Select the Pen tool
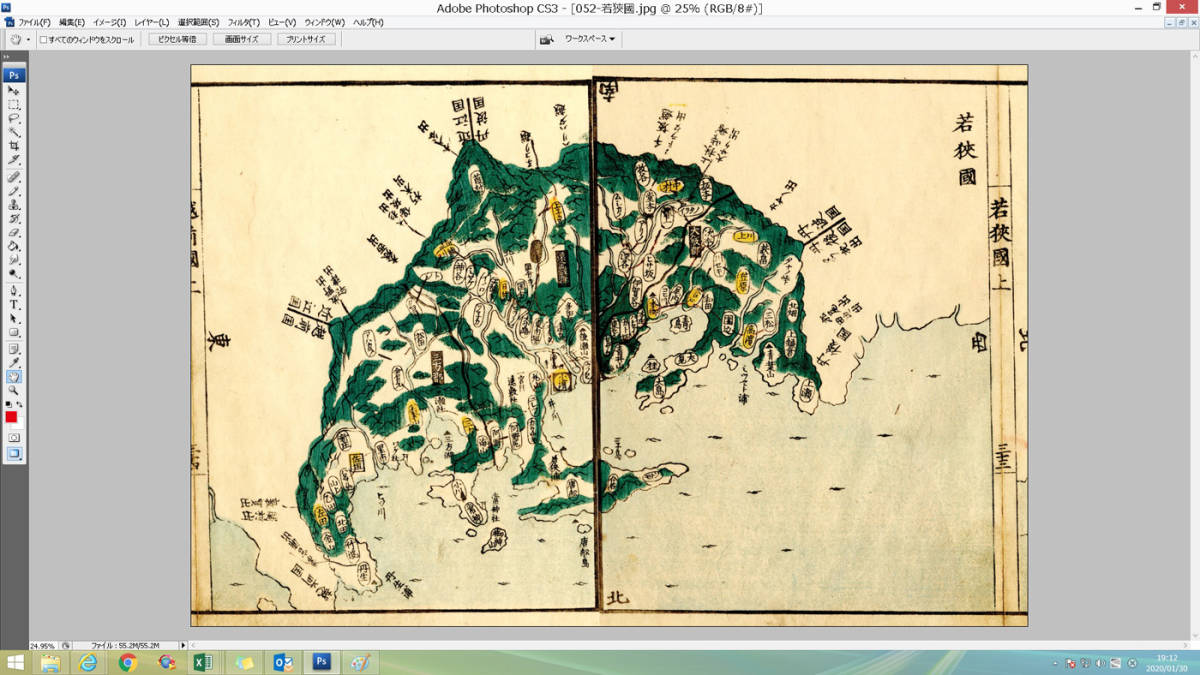 14,291
